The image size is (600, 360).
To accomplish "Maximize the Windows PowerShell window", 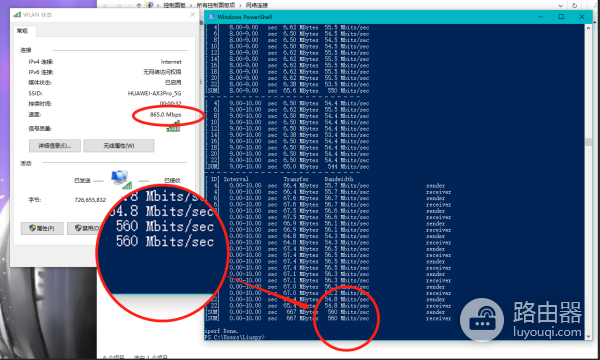I will pyautogui.click(x=561, y=17).
